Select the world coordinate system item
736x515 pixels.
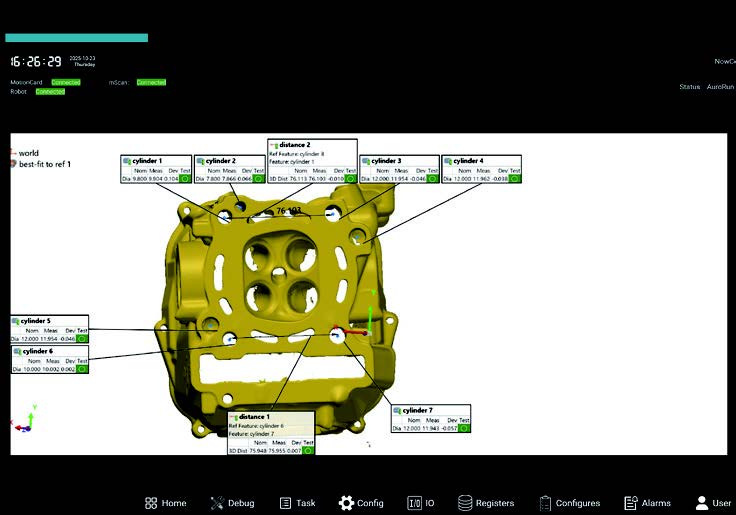[28, 153]
